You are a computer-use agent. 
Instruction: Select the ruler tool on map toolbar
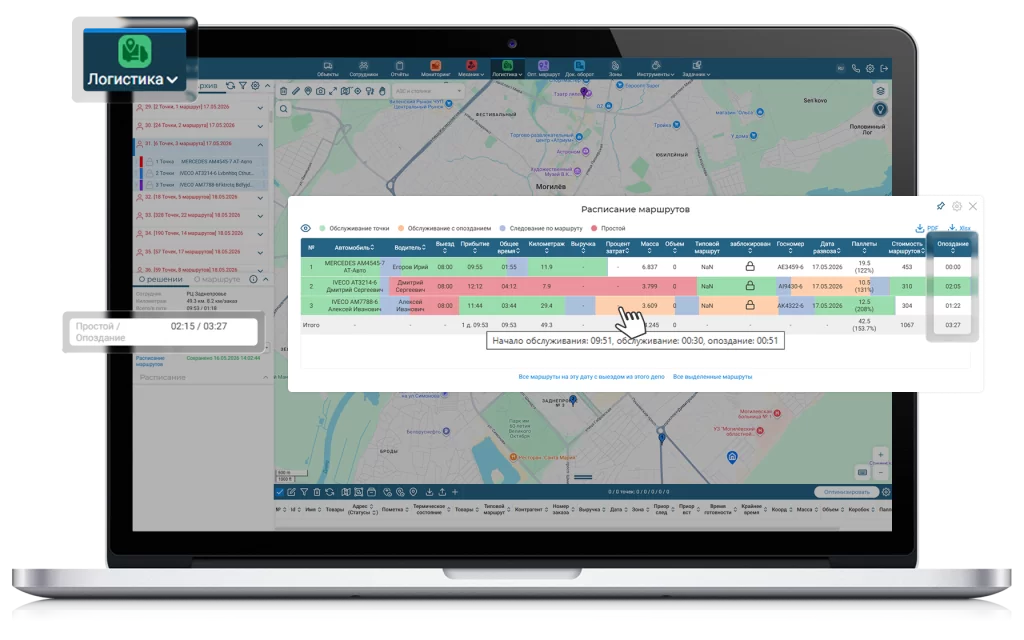[x=296, y=91]
